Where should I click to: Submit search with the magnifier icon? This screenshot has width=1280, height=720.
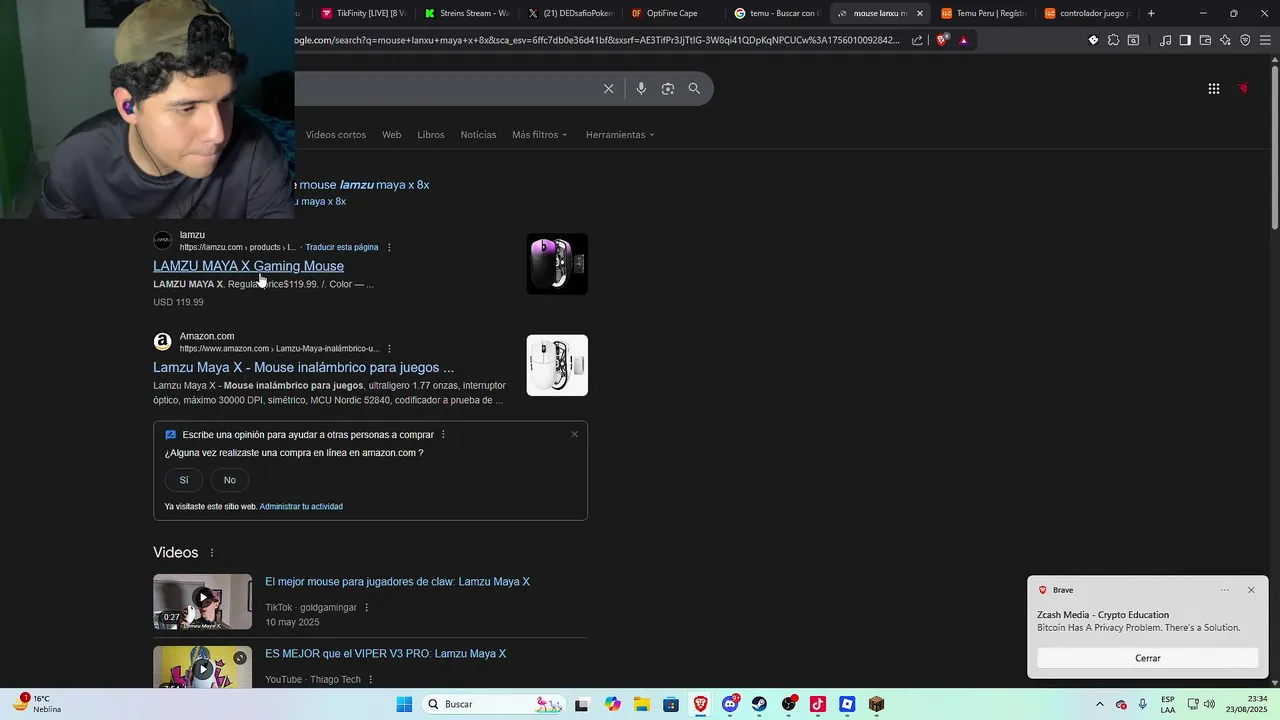pyautogui.click(x=694, y=89)
